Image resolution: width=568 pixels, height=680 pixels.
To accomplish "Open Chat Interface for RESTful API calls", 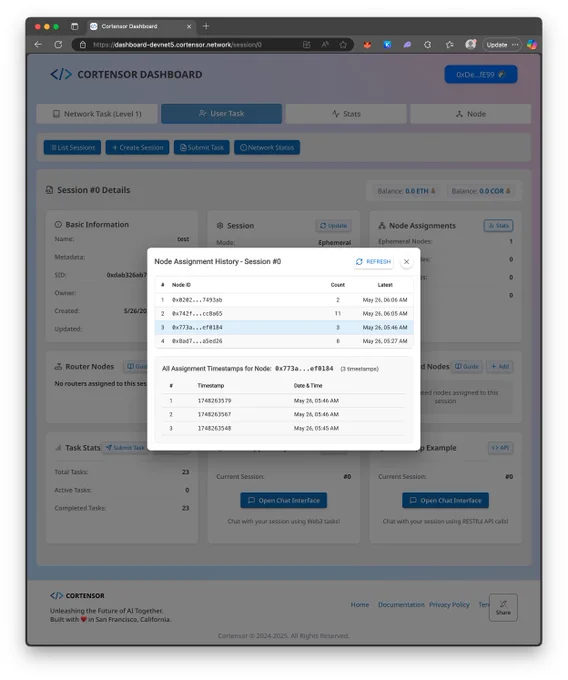I will pyautogui.click(x=445, y=500).
